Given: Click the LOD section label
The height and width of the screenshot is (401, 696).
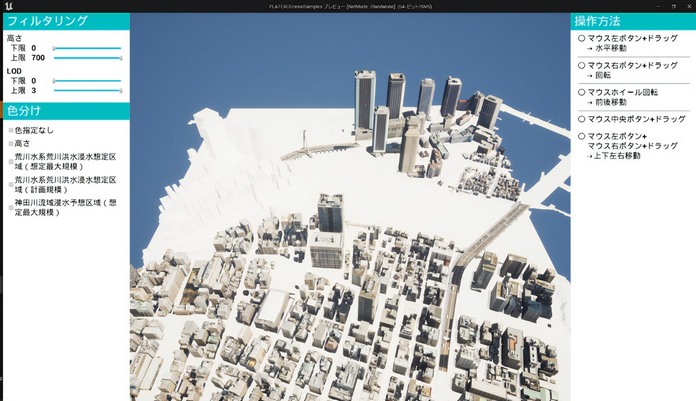Looking at the screenshot, I should coord(14,71).
